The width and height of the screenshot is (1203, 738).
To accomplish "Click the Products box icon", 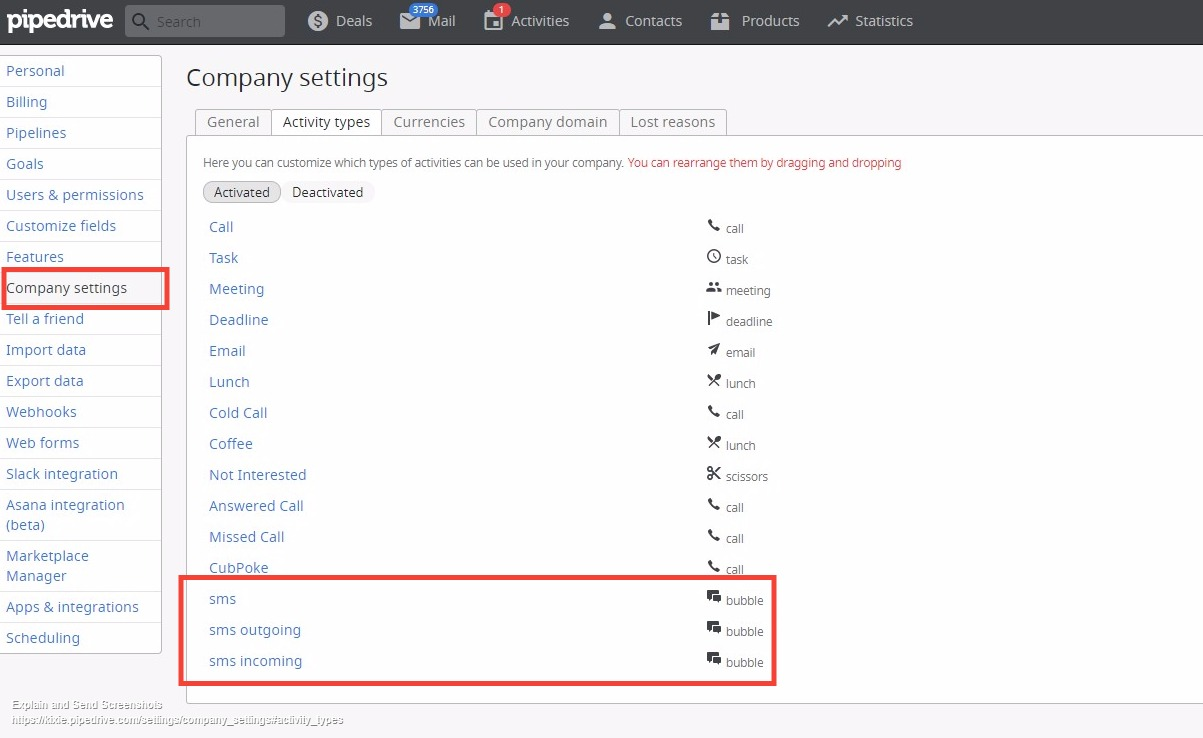I will 720,21.
